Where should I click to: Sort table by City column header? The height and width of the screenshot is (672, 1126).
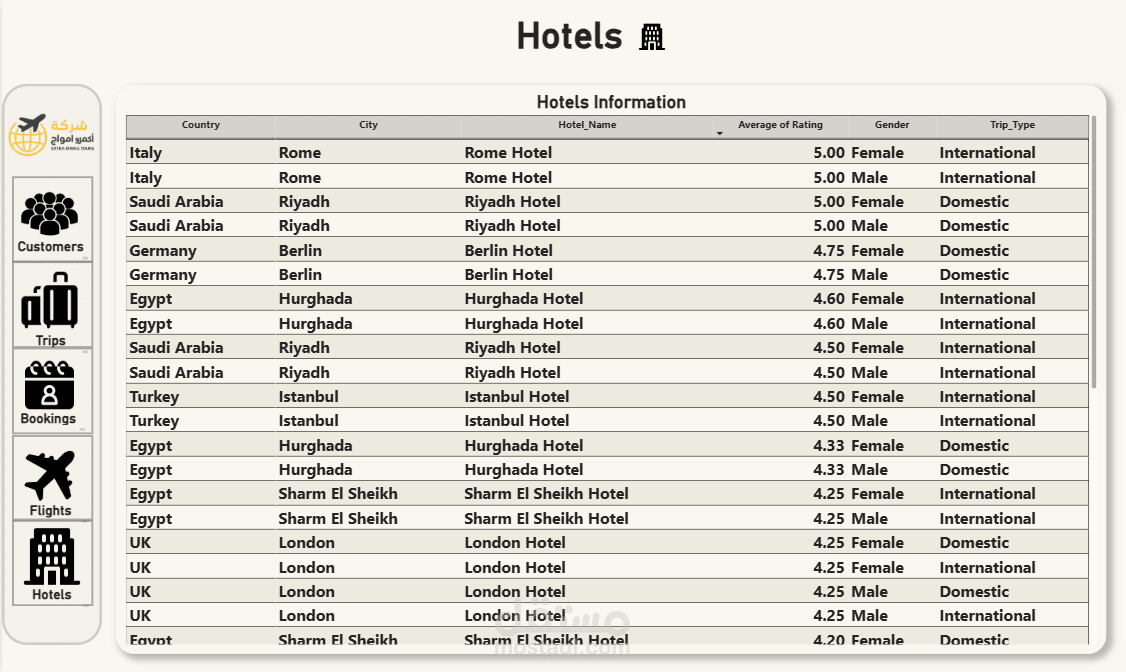[x=368, y=126]
